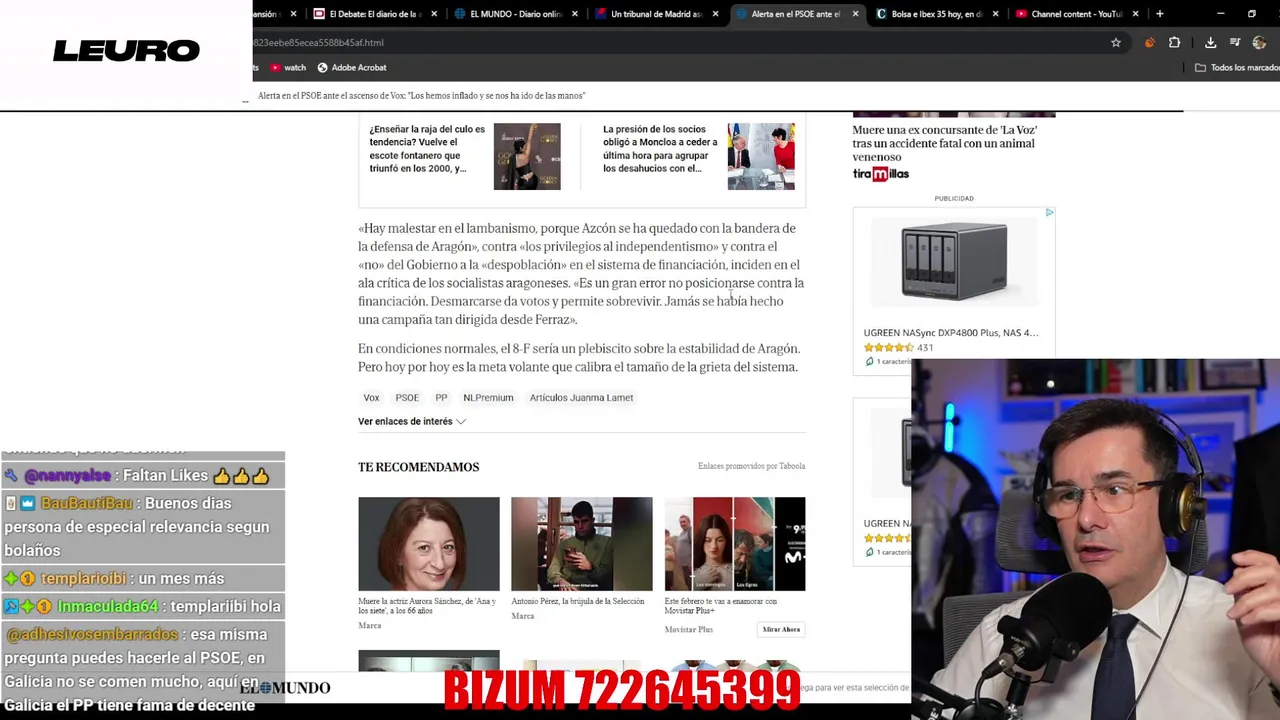Click the Movistar Plus sponsor label
The image size is (1280, 720).
688,630
